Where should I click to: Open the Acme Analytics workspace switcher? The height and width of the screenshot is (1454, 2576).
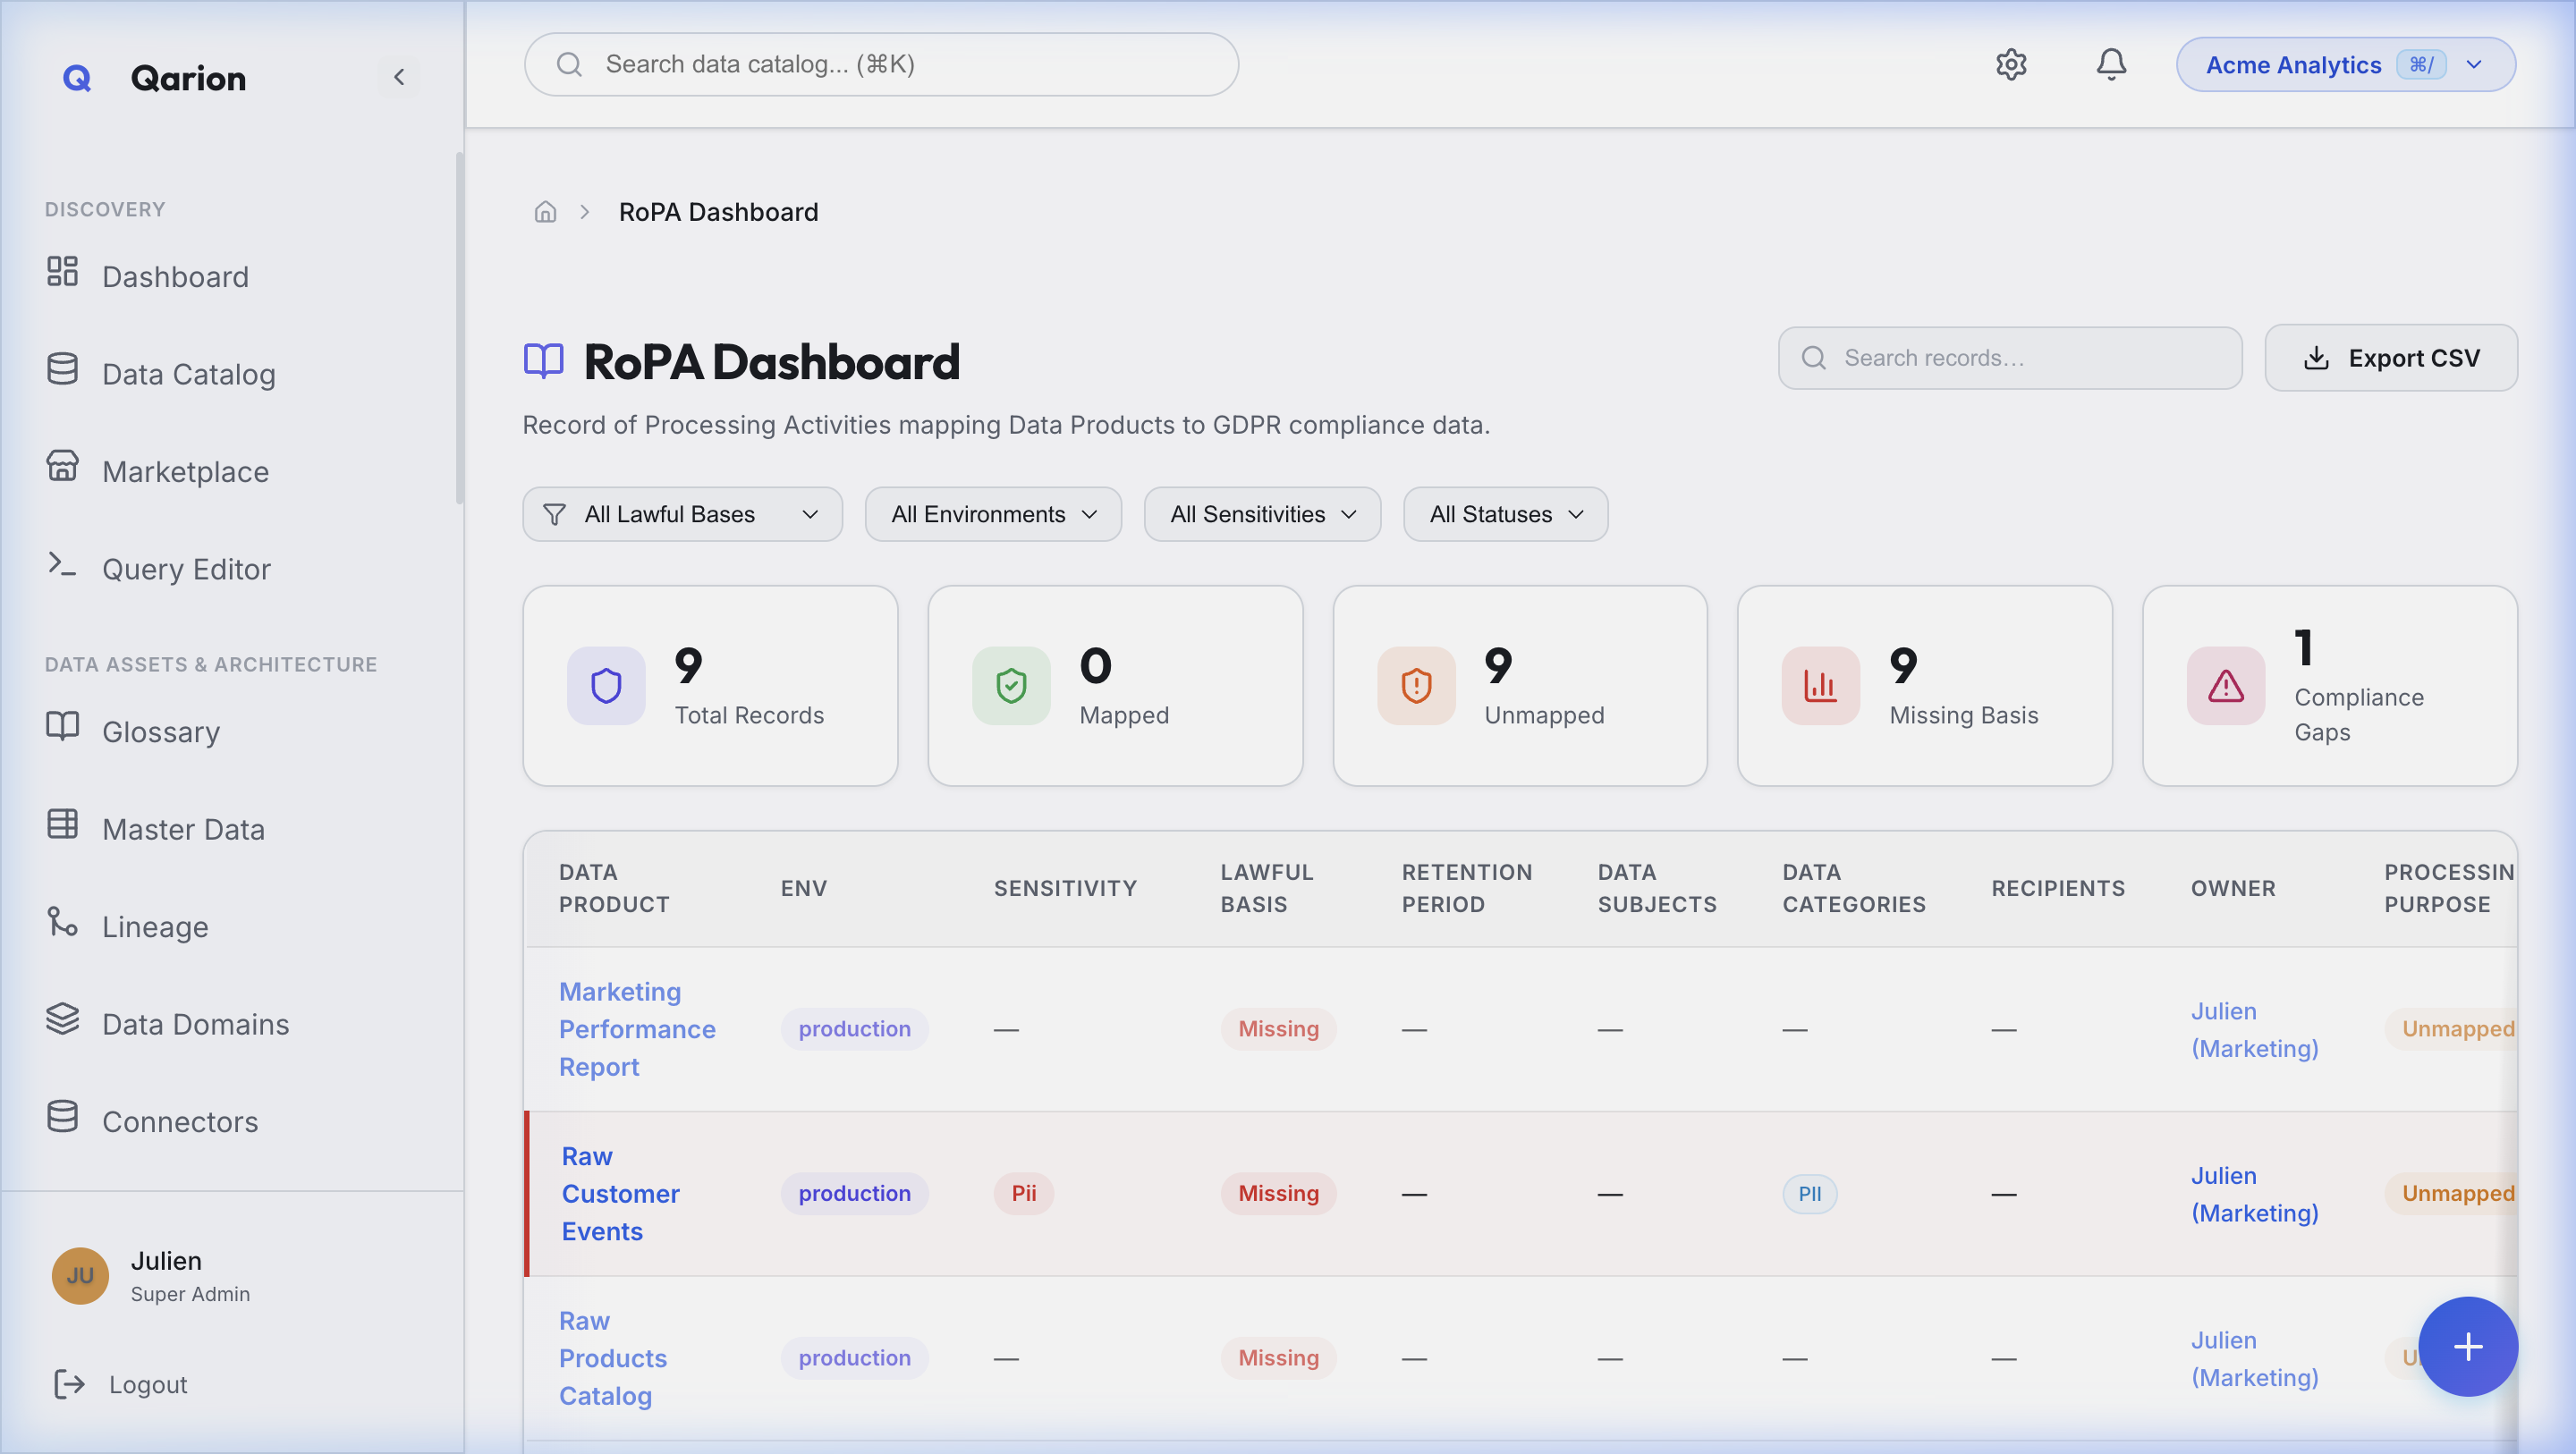coord(2345,64)
